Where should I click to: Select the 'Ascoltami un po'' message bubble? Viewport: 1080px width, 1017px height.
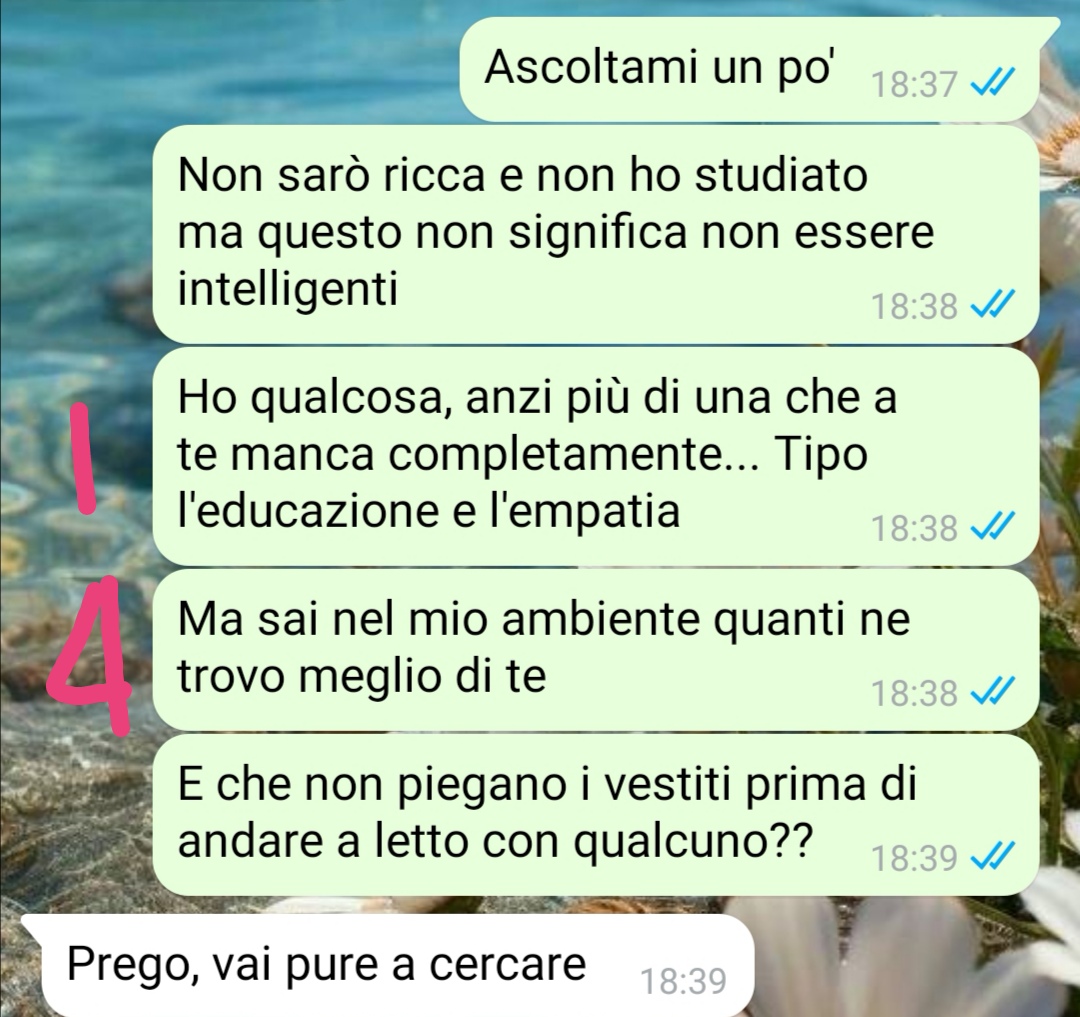pos(749,69)
